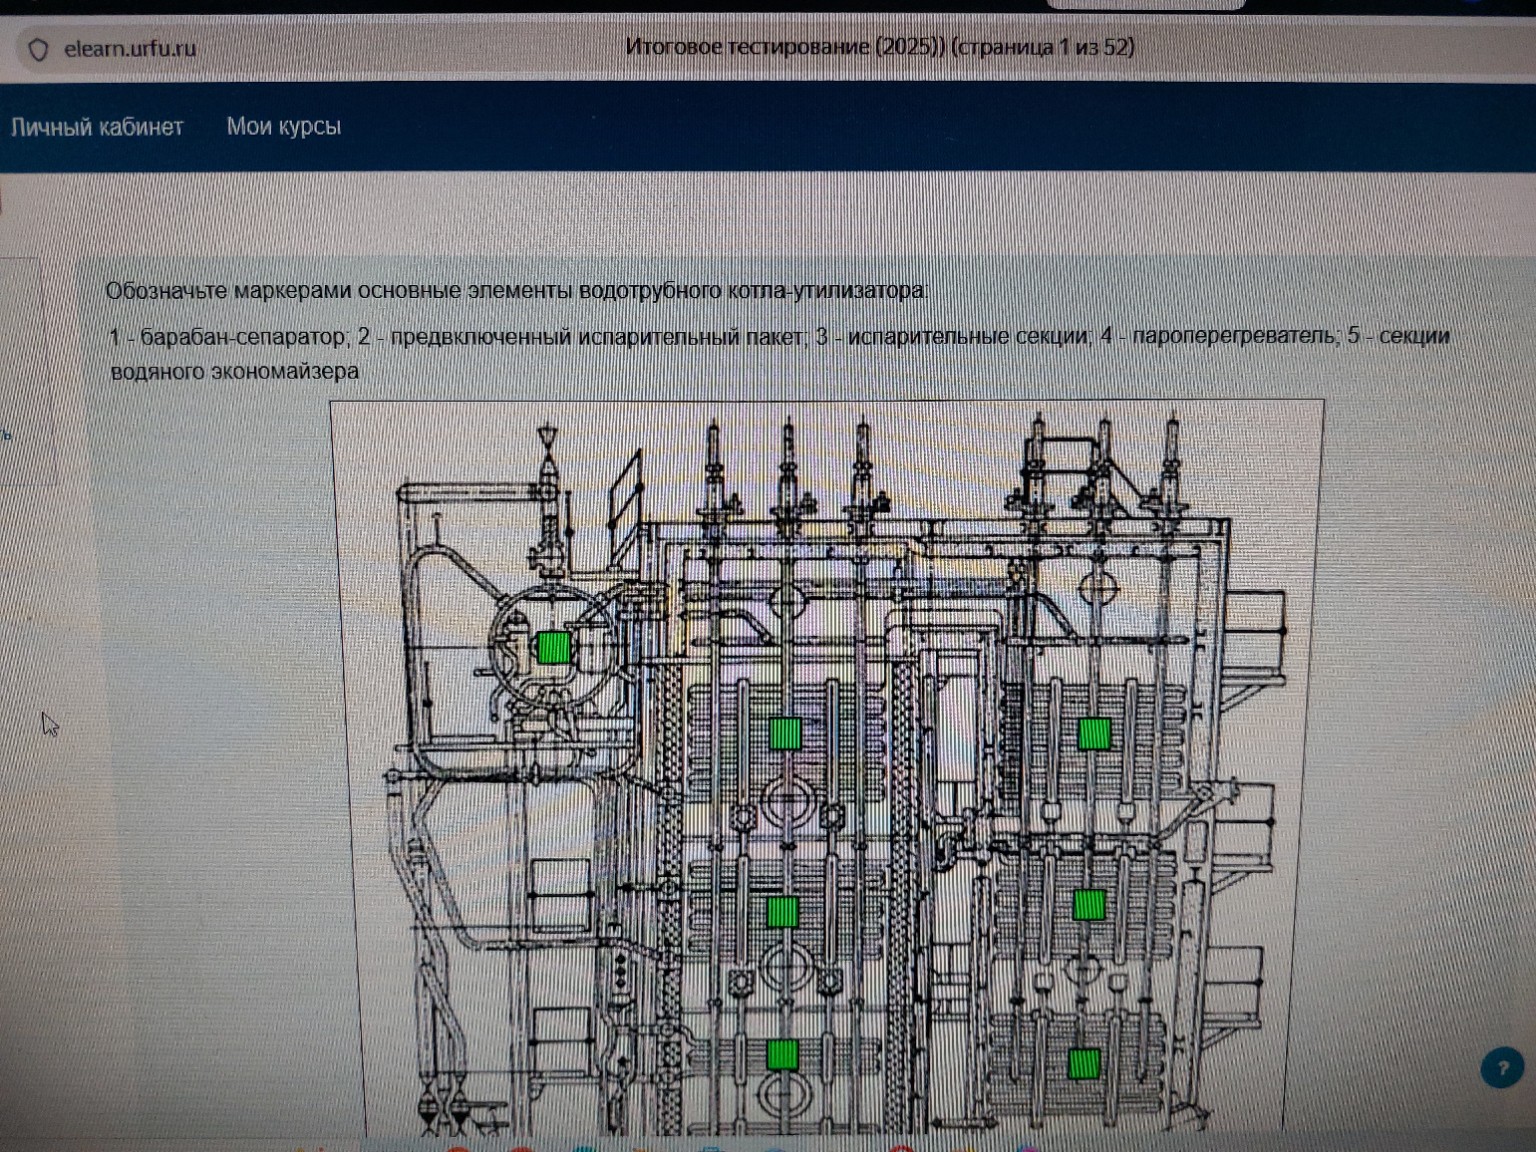Click the page title Итоговое тестирование (2025)

(879, 47)
